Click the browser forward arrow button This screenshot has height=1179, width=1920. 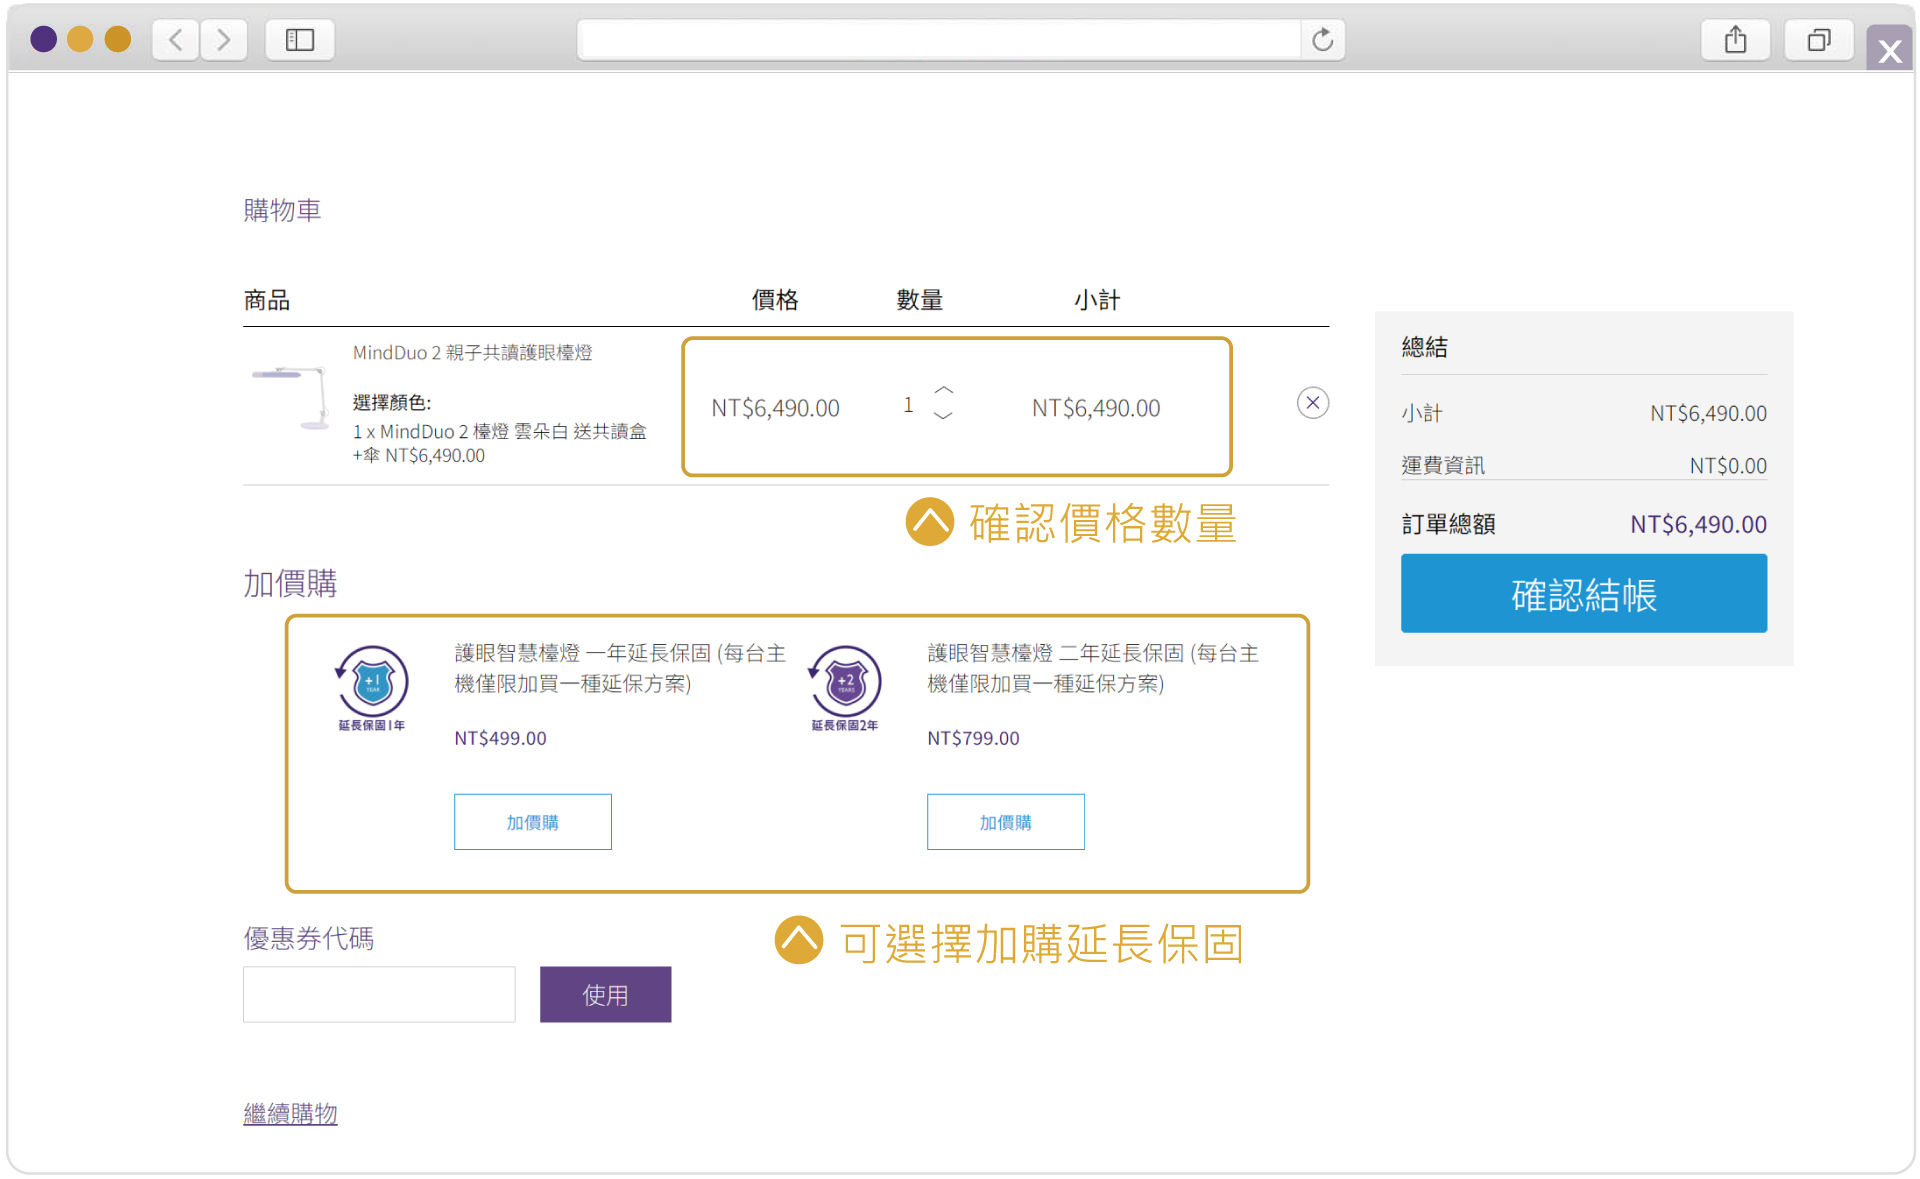(x=223, y=40)
